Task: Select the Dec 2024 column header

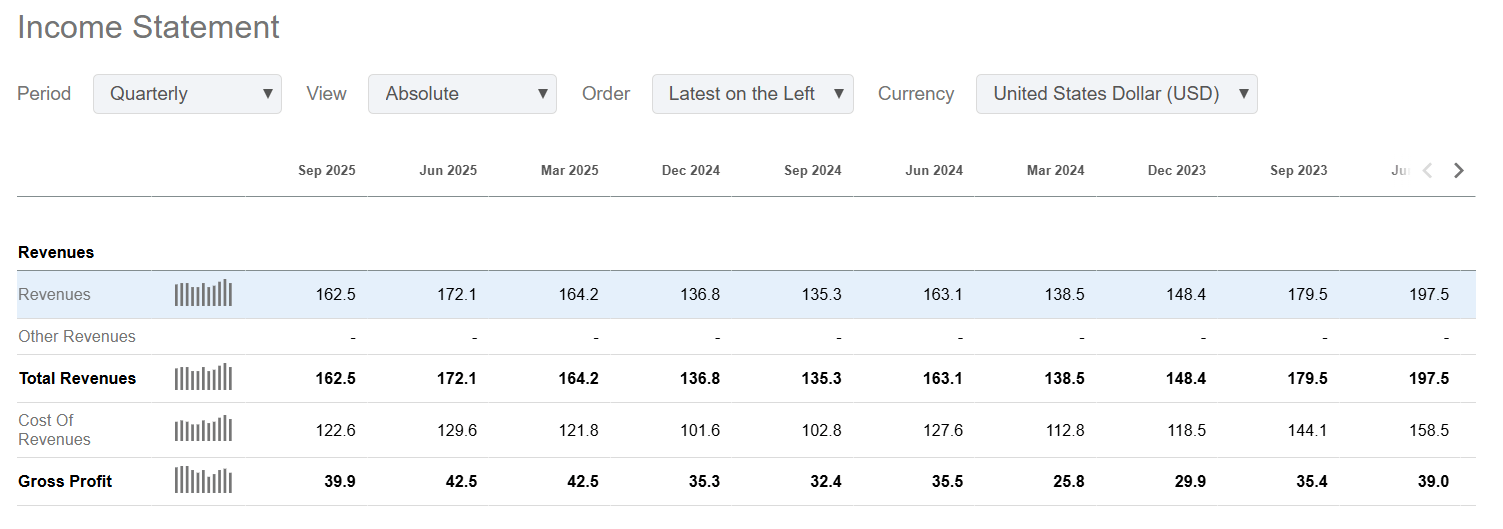Action: (x=690, y=171)
